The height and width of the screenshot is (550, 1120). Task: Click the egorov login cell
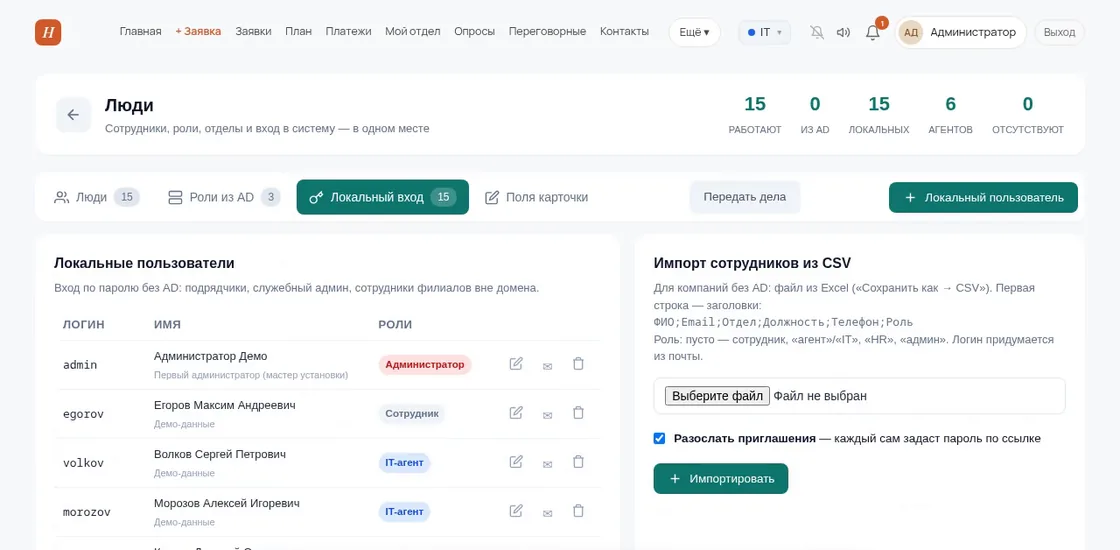[84, 414]
